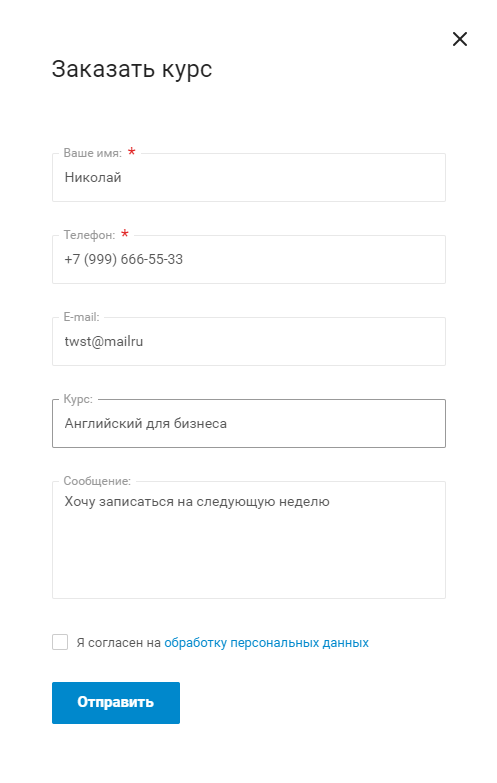The width and height of the screenshot is (497, 783).
Task: Tick the personal data consent checkbox
Action: [60, 642]
